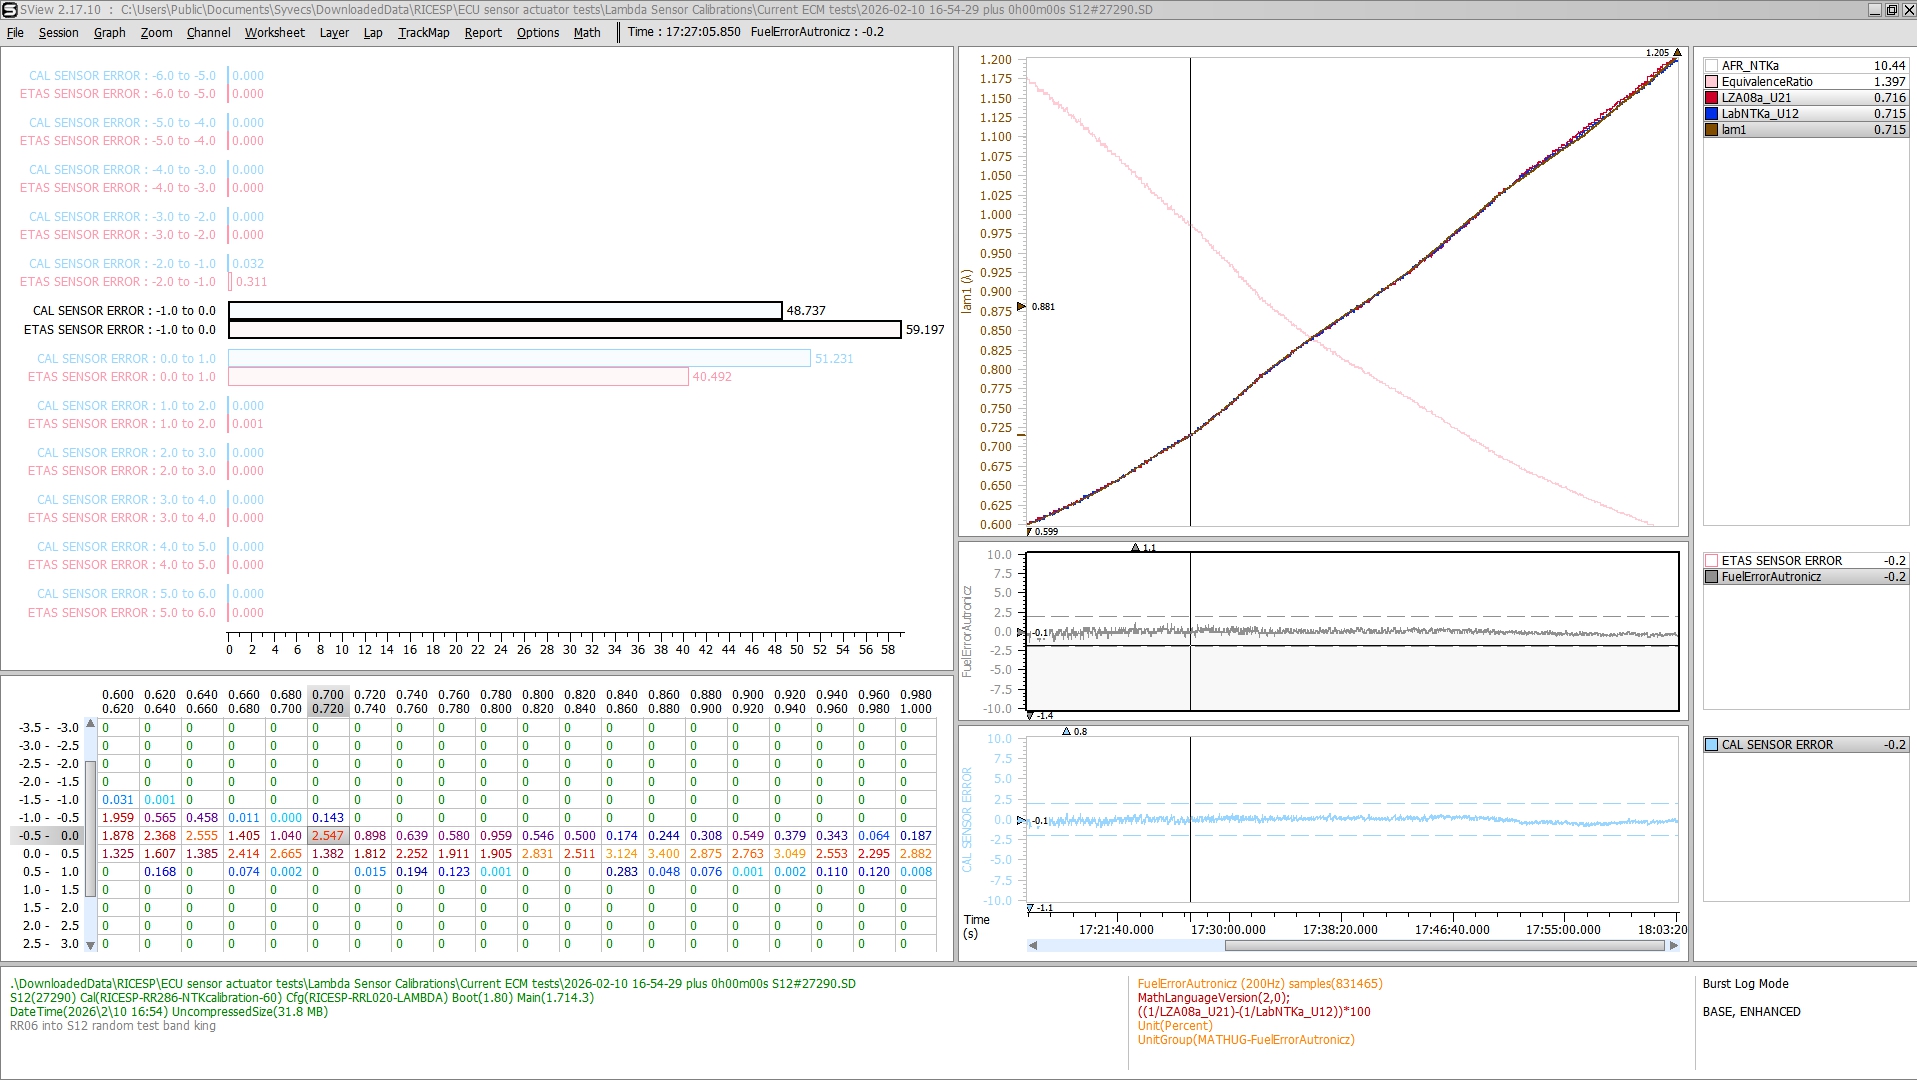Viewport: 1917px width, 1080px height.
Task: Toggle the ETAS SENSOR ERROR legend box
Action: tap(1711, 561)
